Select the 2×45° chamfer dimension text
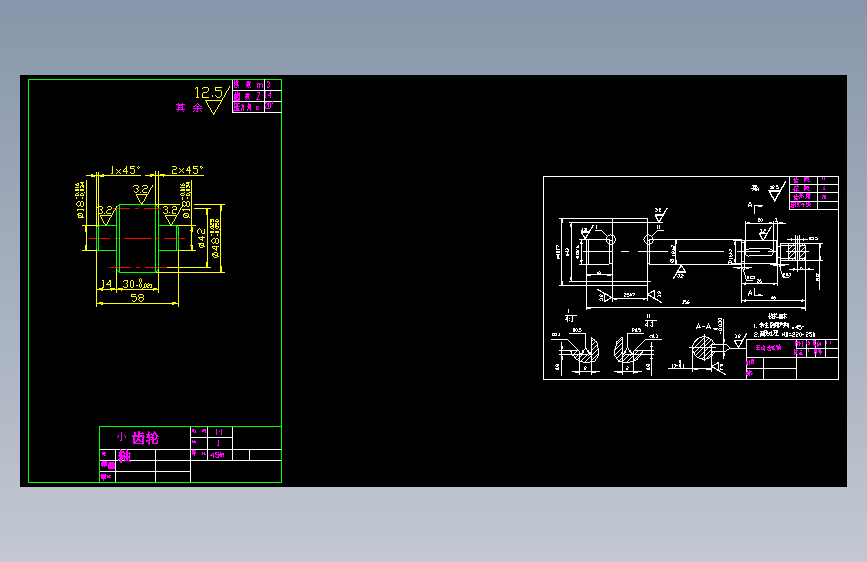 click(x=187, y=170)
